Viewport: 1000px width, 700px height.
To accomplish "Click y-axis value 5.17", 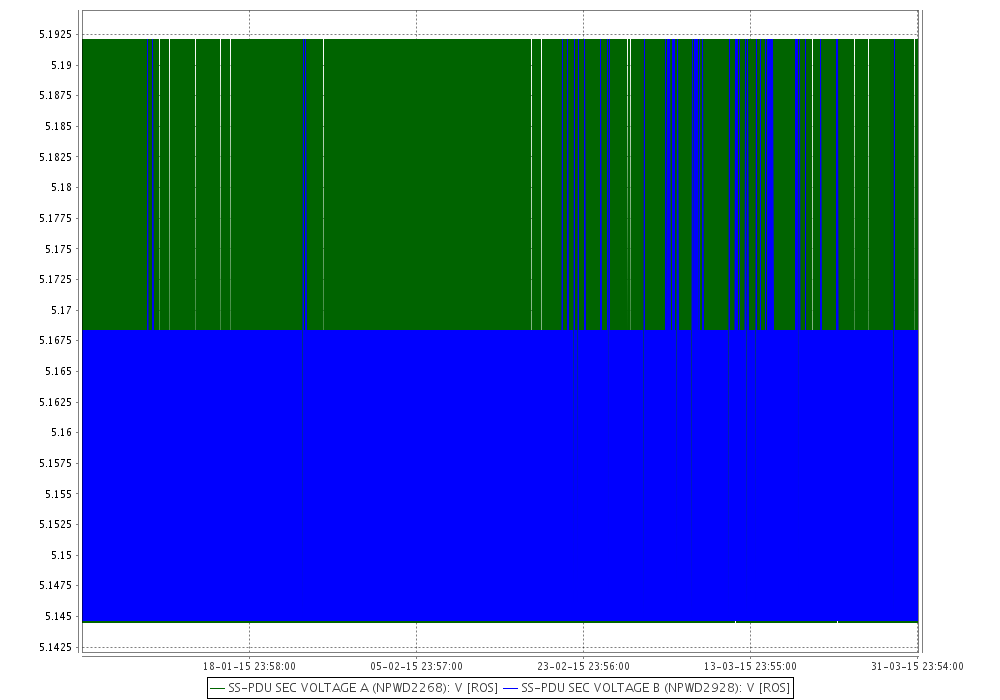I will coord(61,310).
